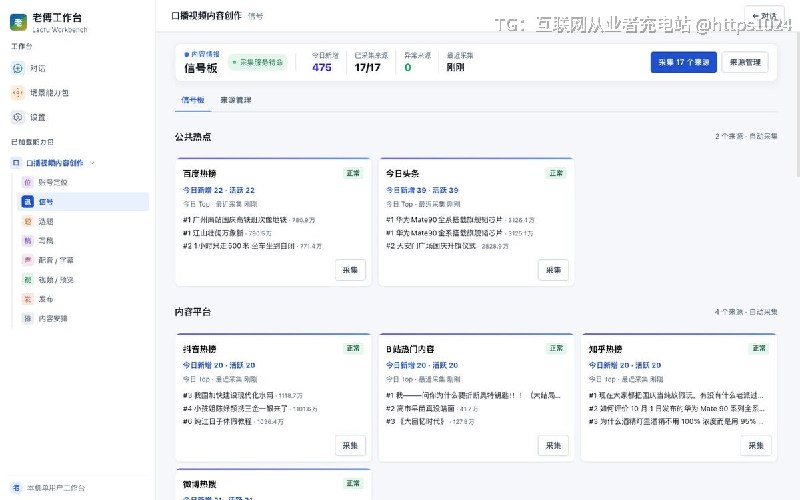Click the 2 个来源 · 自动采集 label
This screenshot has width=800, height=500.
click(746, 136)
